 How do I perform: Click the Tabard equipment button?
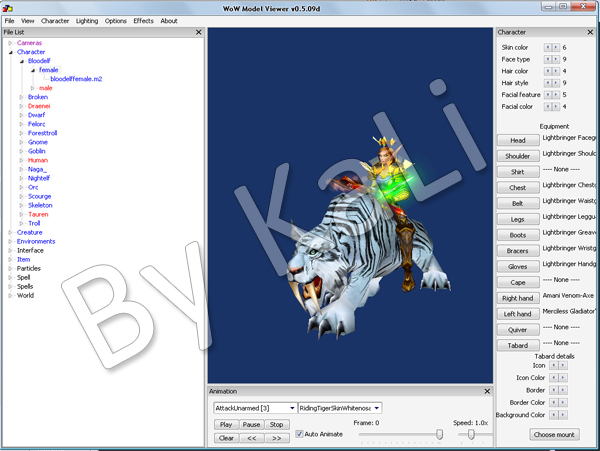click(x=518, y=345)
